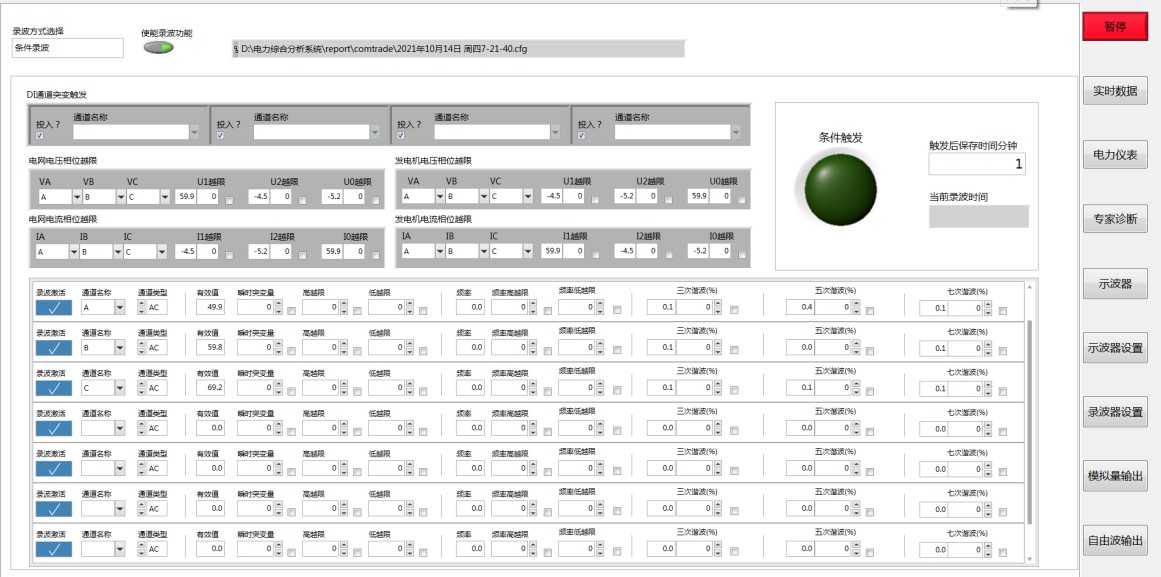Enable I2越限 checkbox in 发电机电流相位越限

coord(669,255)
